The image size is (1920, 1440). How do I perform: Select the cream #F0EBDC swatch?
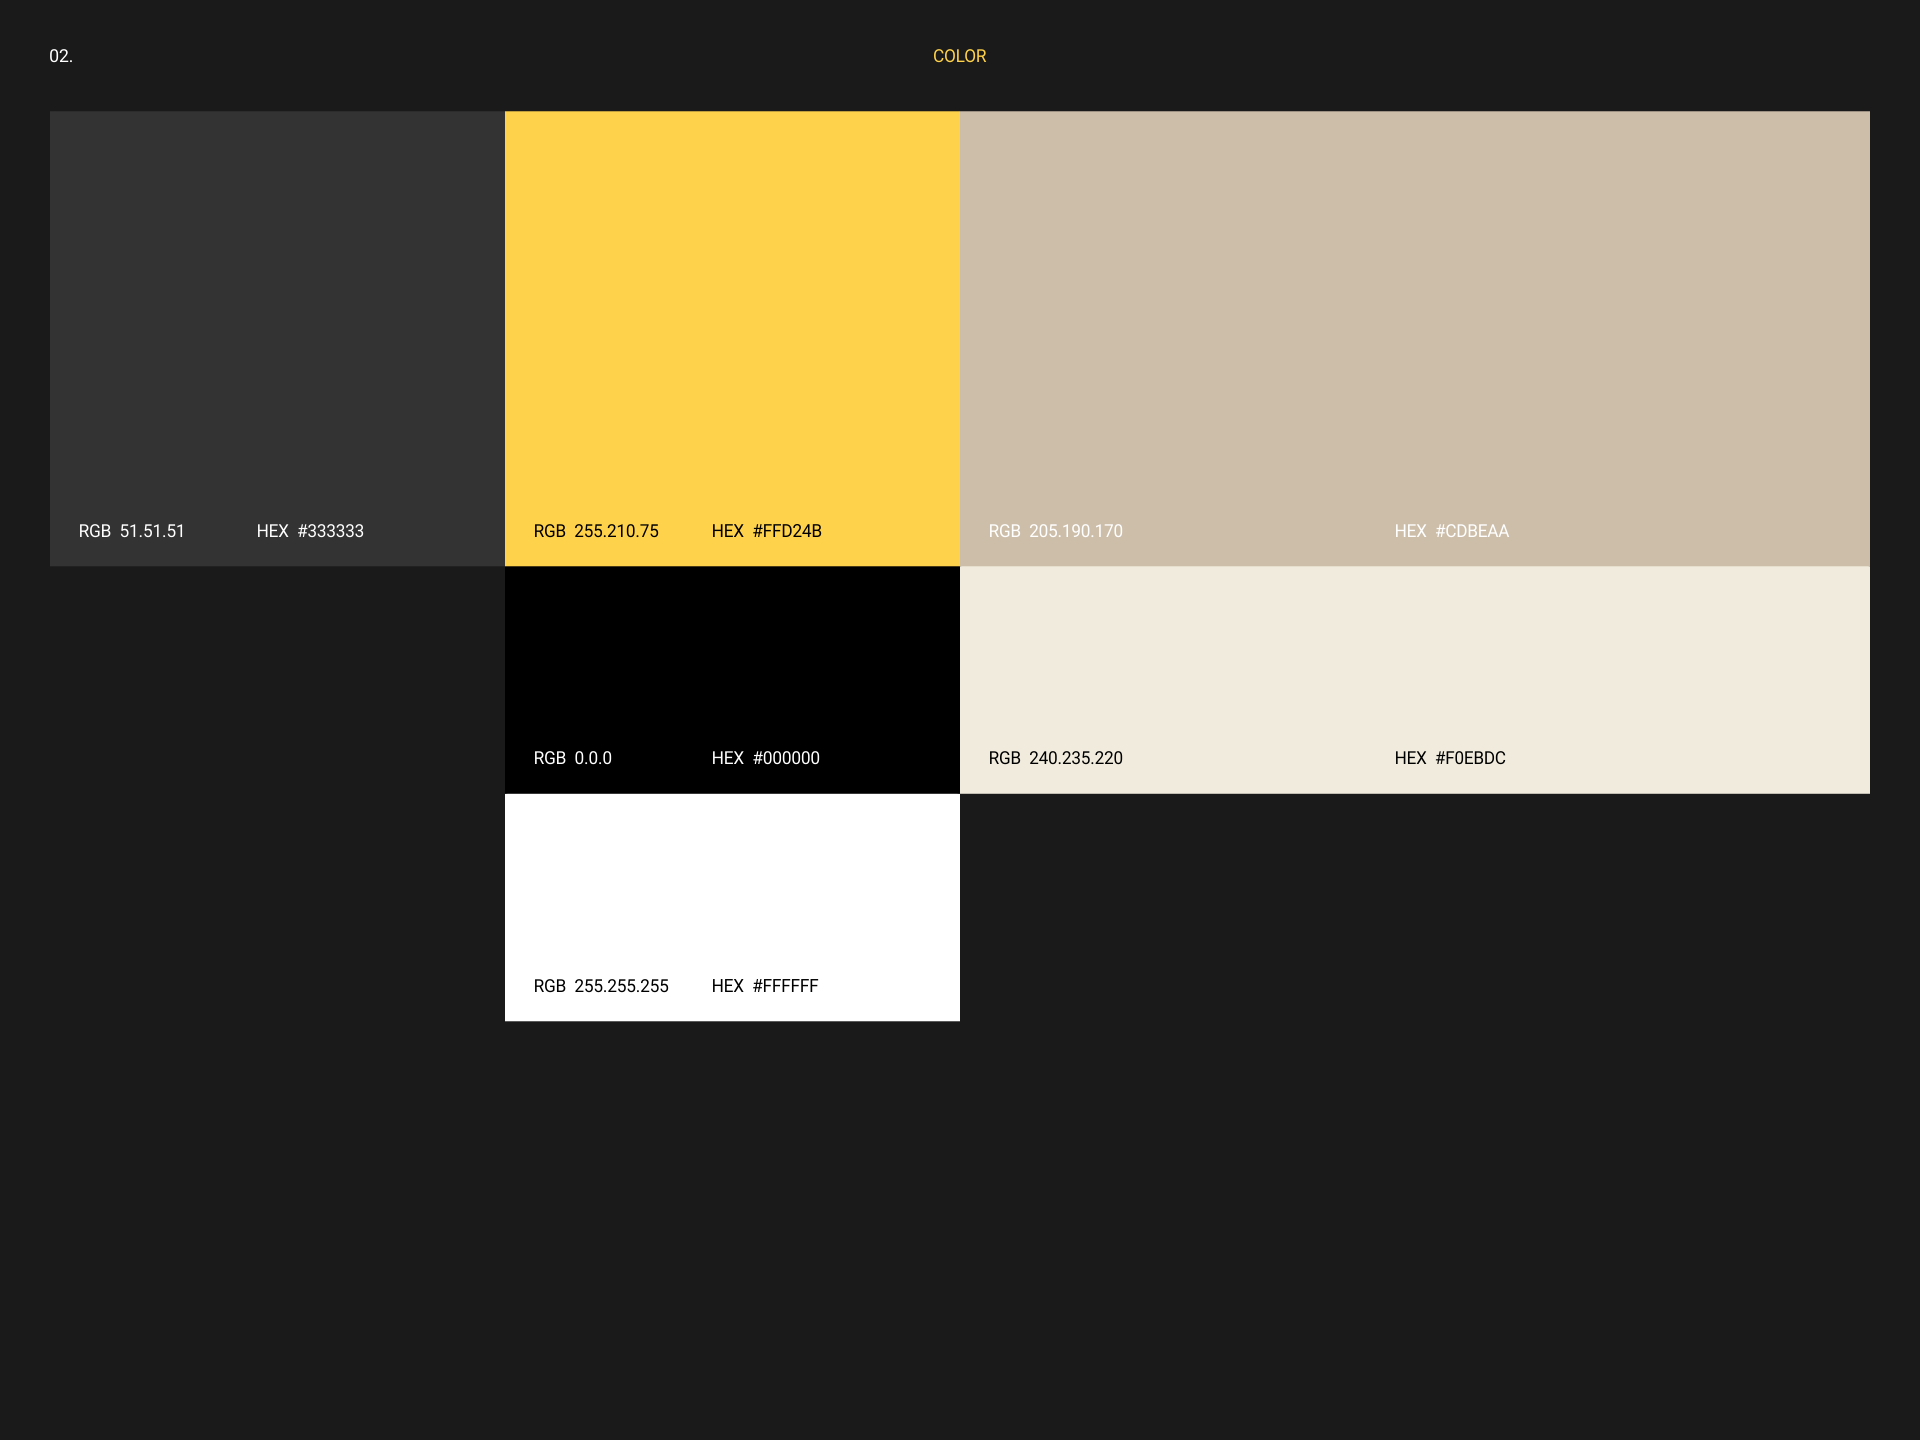tap(1414, 660)
